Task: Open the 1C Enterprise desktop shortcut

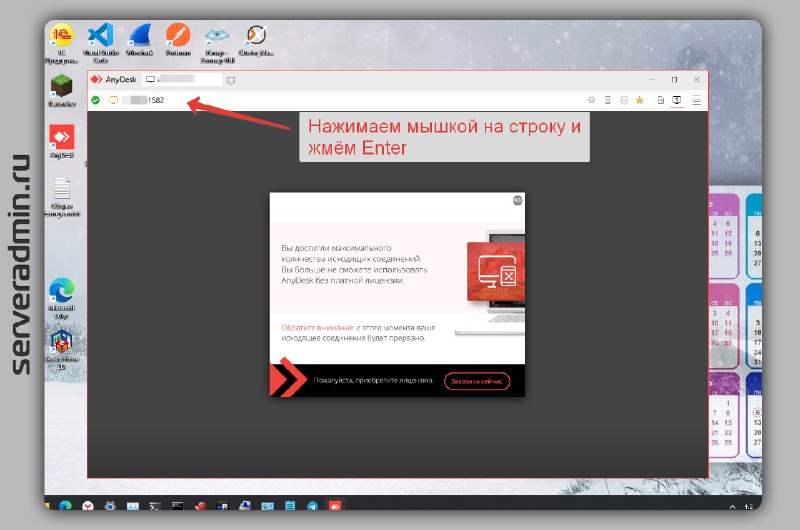Action: 62,43
